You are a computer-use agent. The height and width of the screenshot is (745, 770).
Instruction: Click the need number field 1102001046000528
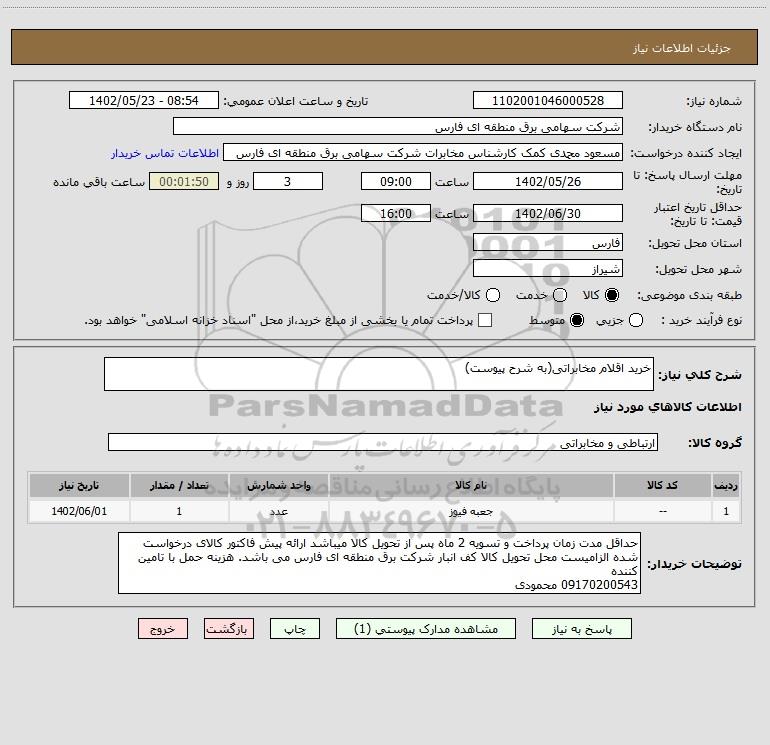point(548,100)
